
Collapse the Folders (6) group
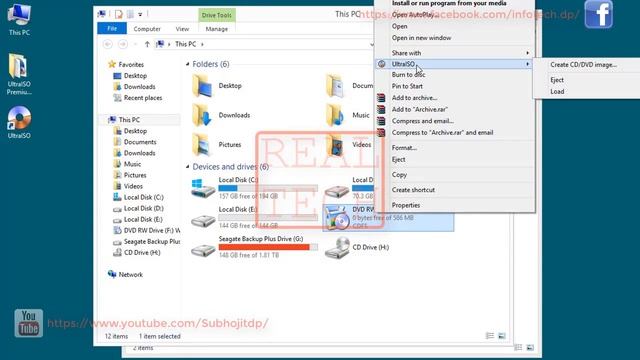click(x=188, y=64)
